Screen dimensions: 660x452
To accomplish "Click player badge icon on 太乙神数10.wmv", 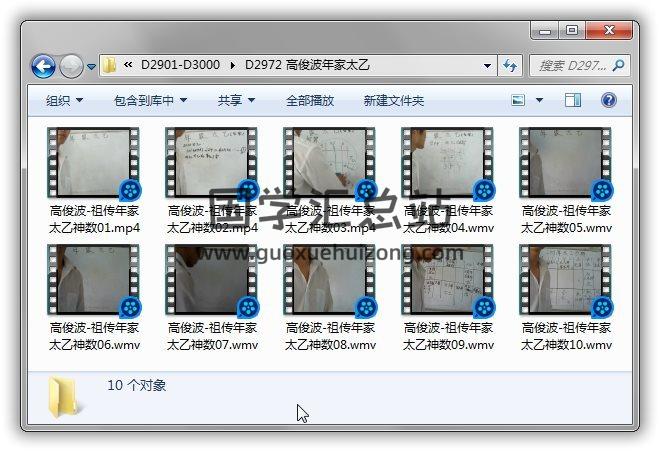I will [x=602, y=308].
